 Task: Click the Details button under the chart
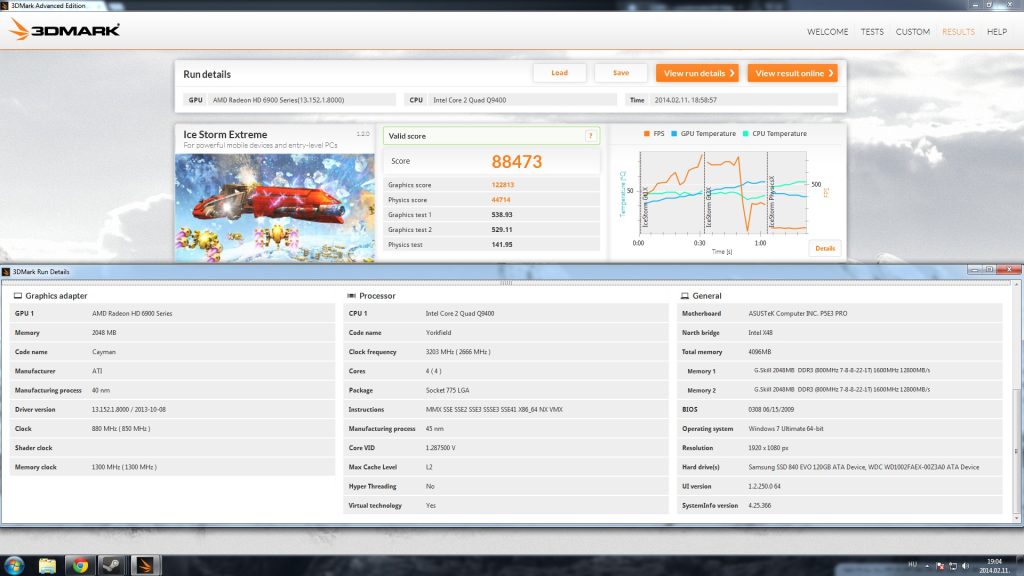coord(825,248)
